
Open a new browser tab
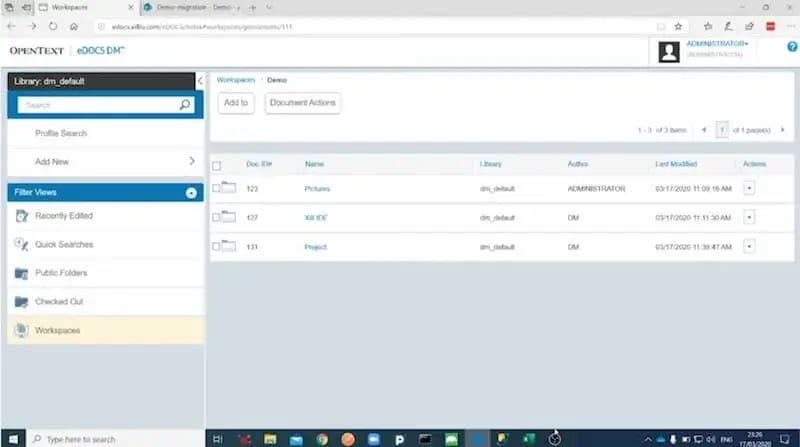coord(253,7)
